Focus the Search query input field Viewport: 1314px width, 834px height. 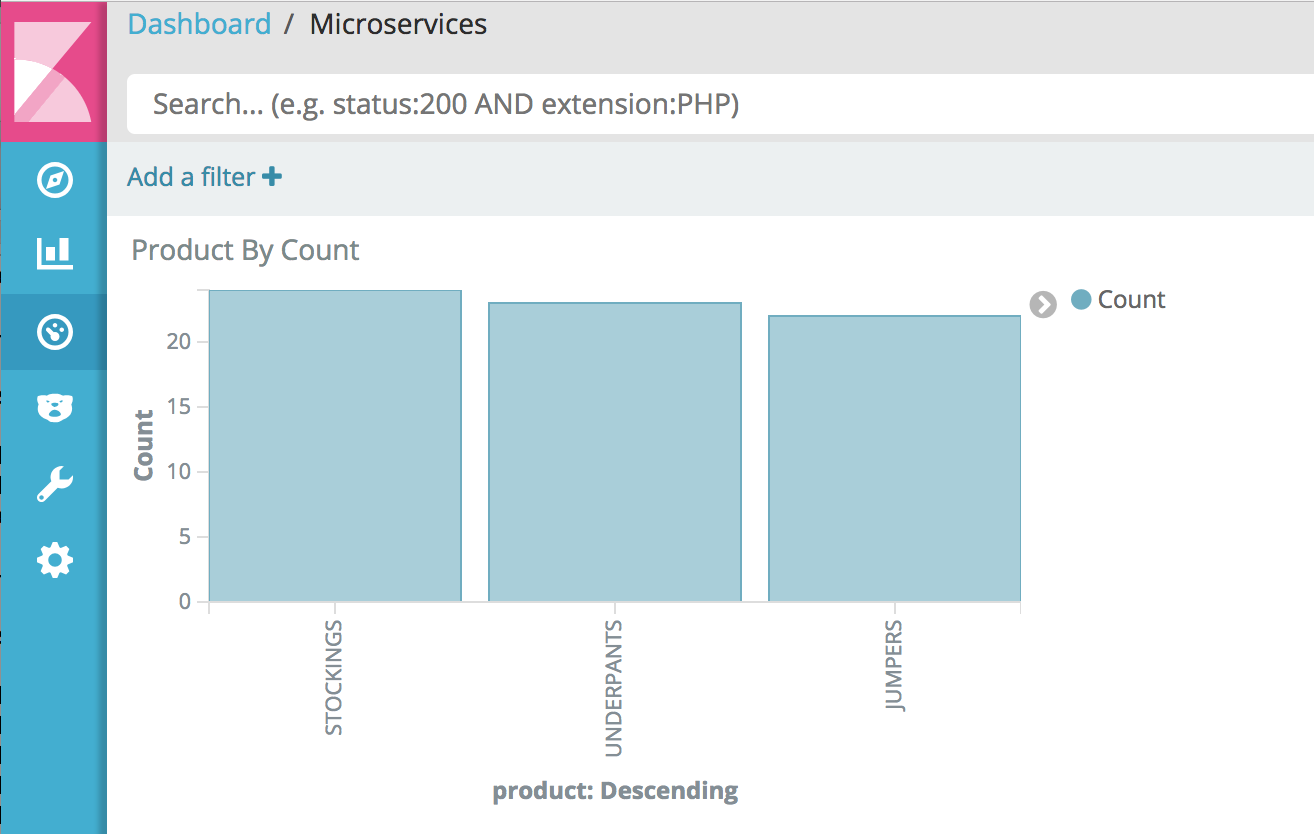(x=700, y=104)
